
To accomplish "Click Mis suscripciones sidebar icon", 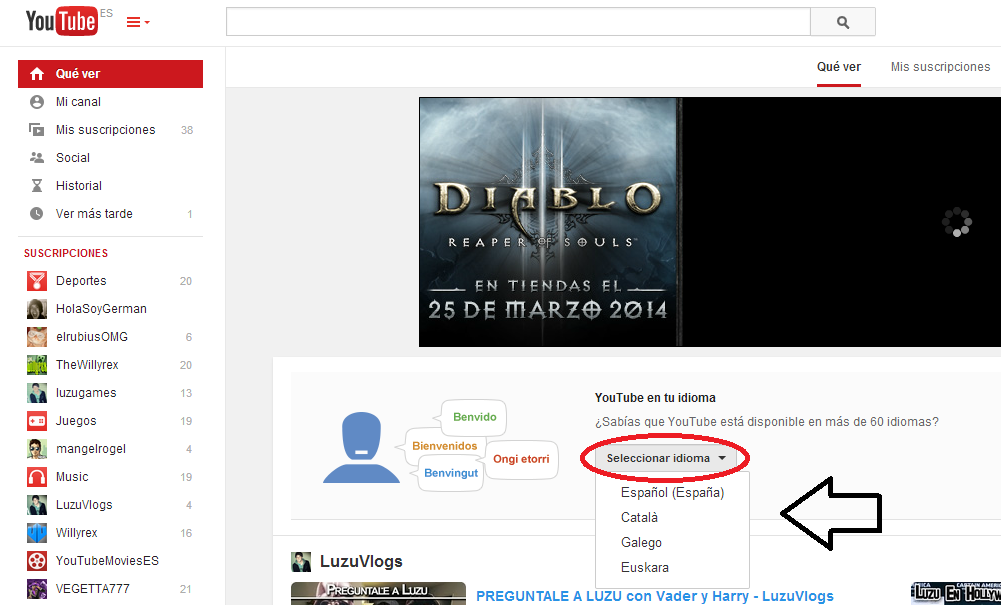I will pyautogui.click(x=37, y=130).
